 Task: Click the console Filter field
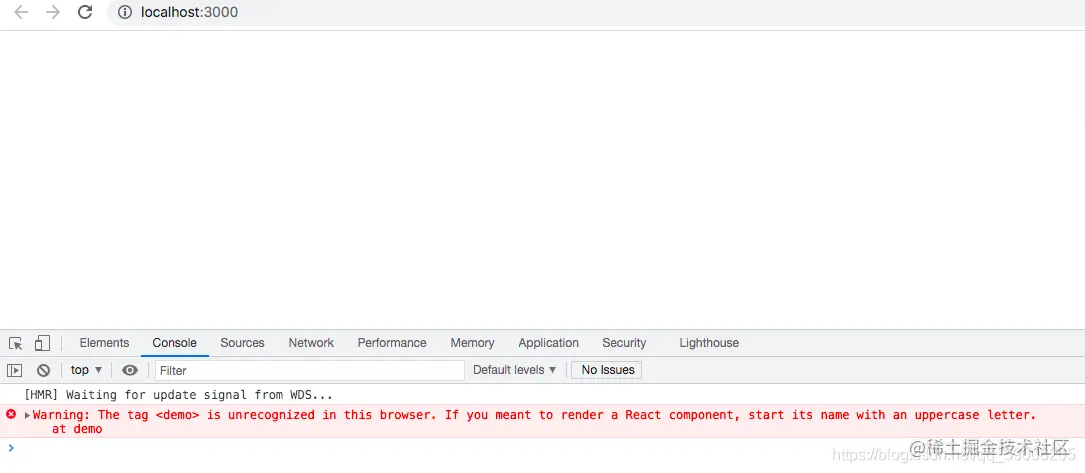(309, 371)
